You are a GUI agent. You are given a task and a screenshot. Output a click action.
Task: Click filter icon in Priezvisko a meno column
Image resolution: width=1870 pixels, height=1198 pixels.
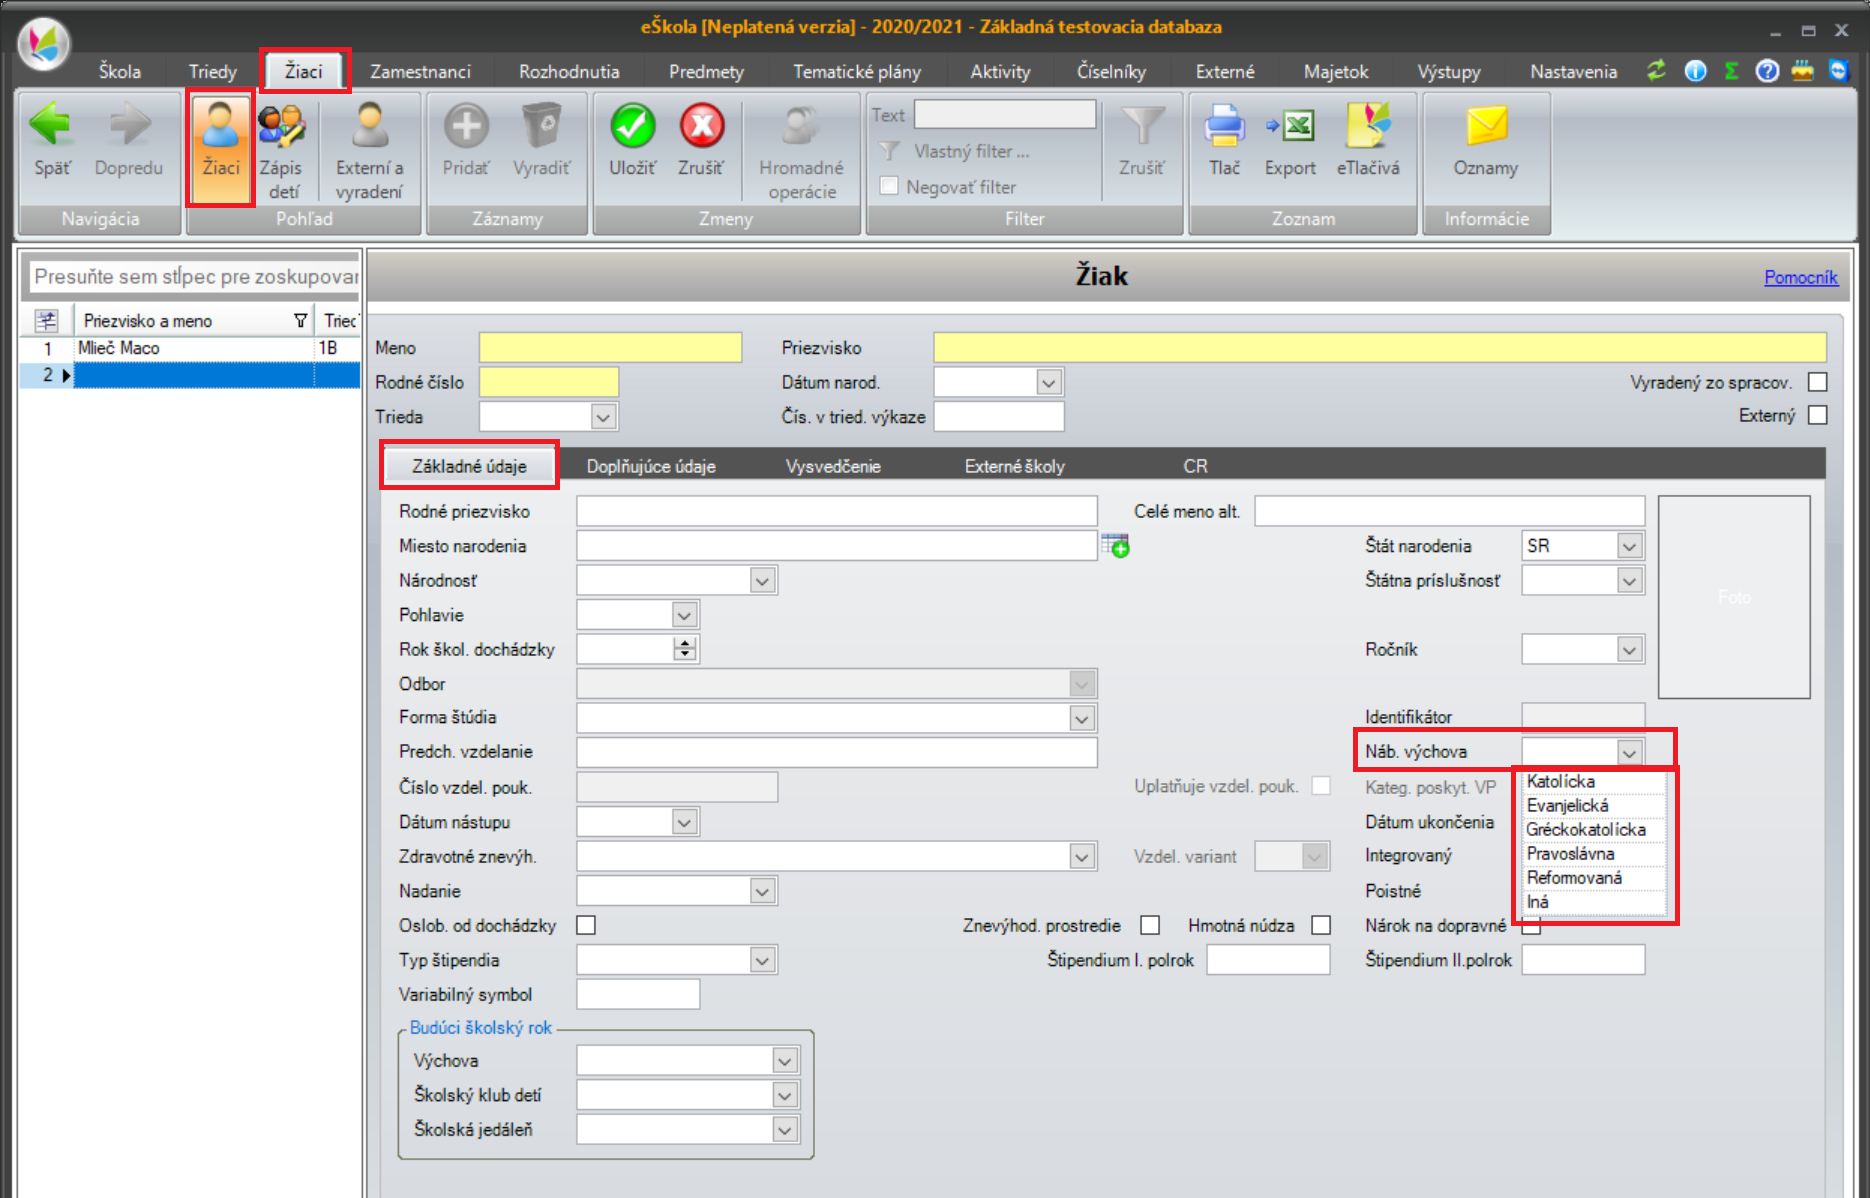click(x=300, y=321)
